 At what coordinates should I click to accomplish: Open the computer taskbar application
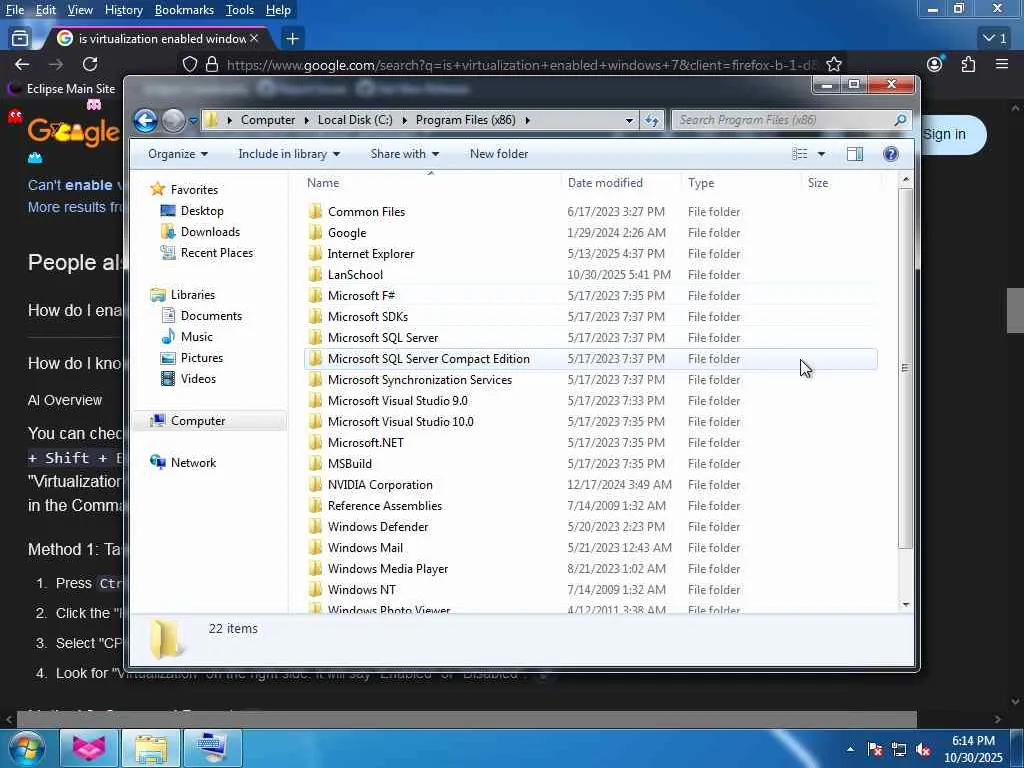click(x=213, y=748)
